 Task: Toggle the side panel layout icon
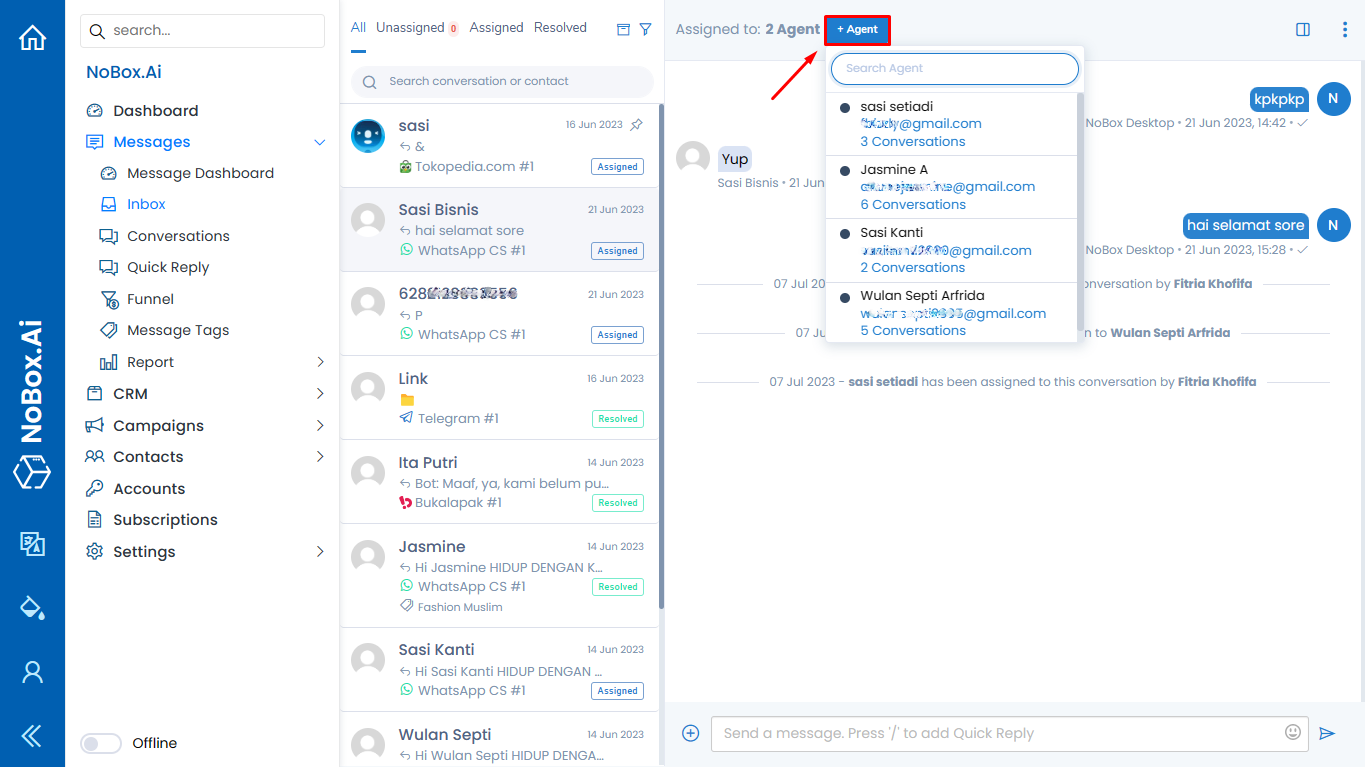coord(1303,29)
